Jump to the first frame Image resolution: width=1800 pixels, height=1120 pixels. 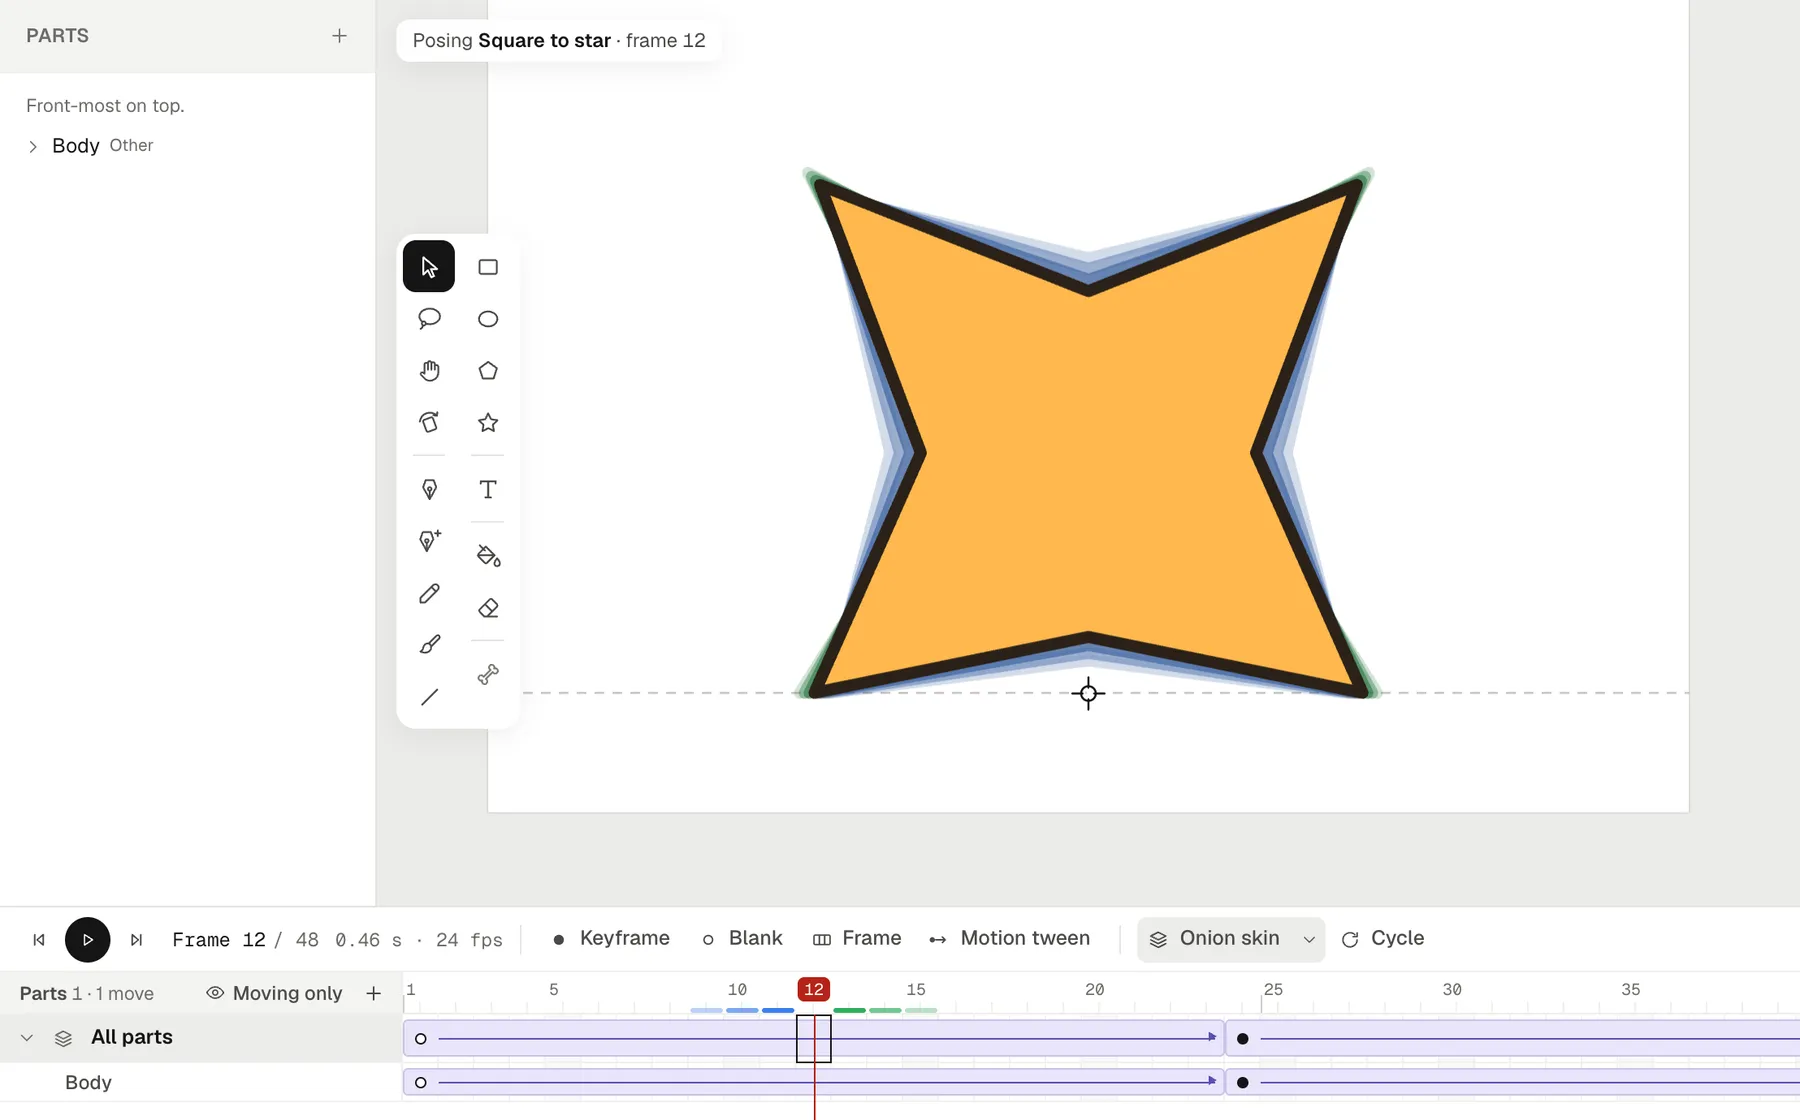39,940
